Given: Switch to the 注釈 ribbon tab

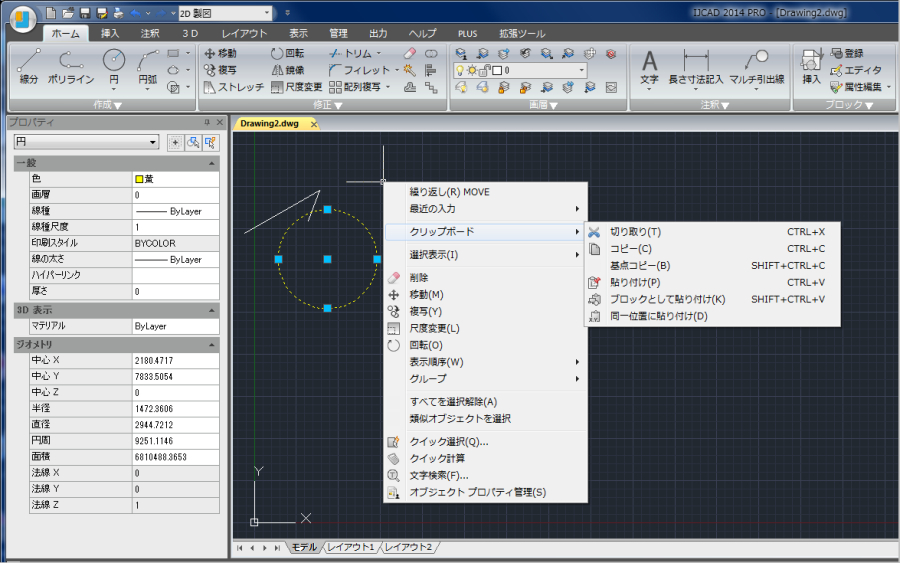Looking at the screenshot, I should (x=150, y=33).
